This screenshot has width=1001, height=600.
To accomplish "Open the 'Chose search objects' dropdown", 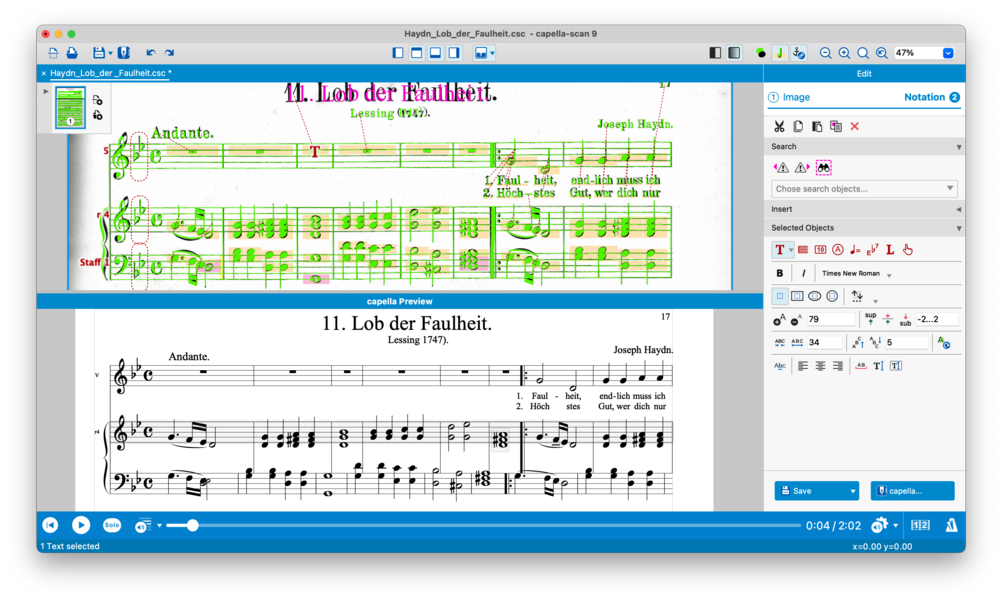I will [x=864, y=189].
